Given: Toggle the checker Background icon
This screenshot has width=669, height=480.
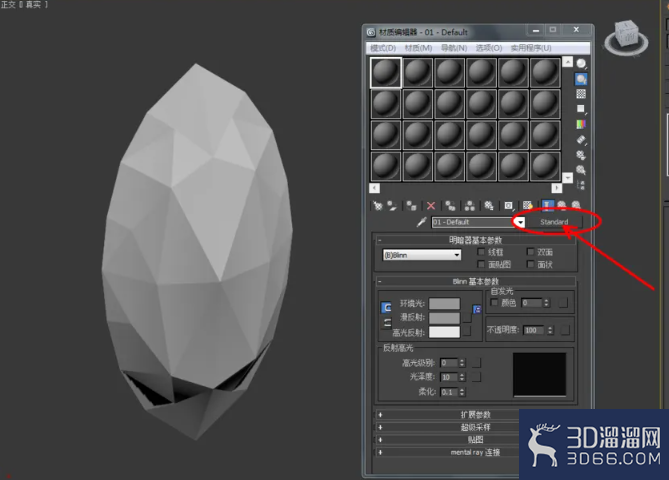Looking at the screenshot, I should click(x=581, y=94).
